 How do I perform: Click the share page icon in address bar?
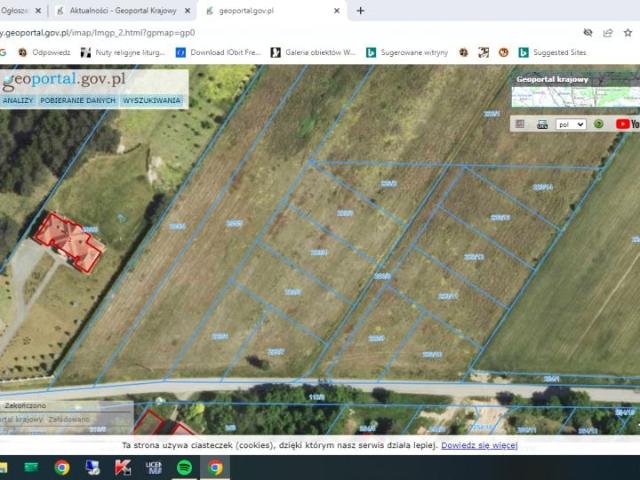tap(608, 33)
